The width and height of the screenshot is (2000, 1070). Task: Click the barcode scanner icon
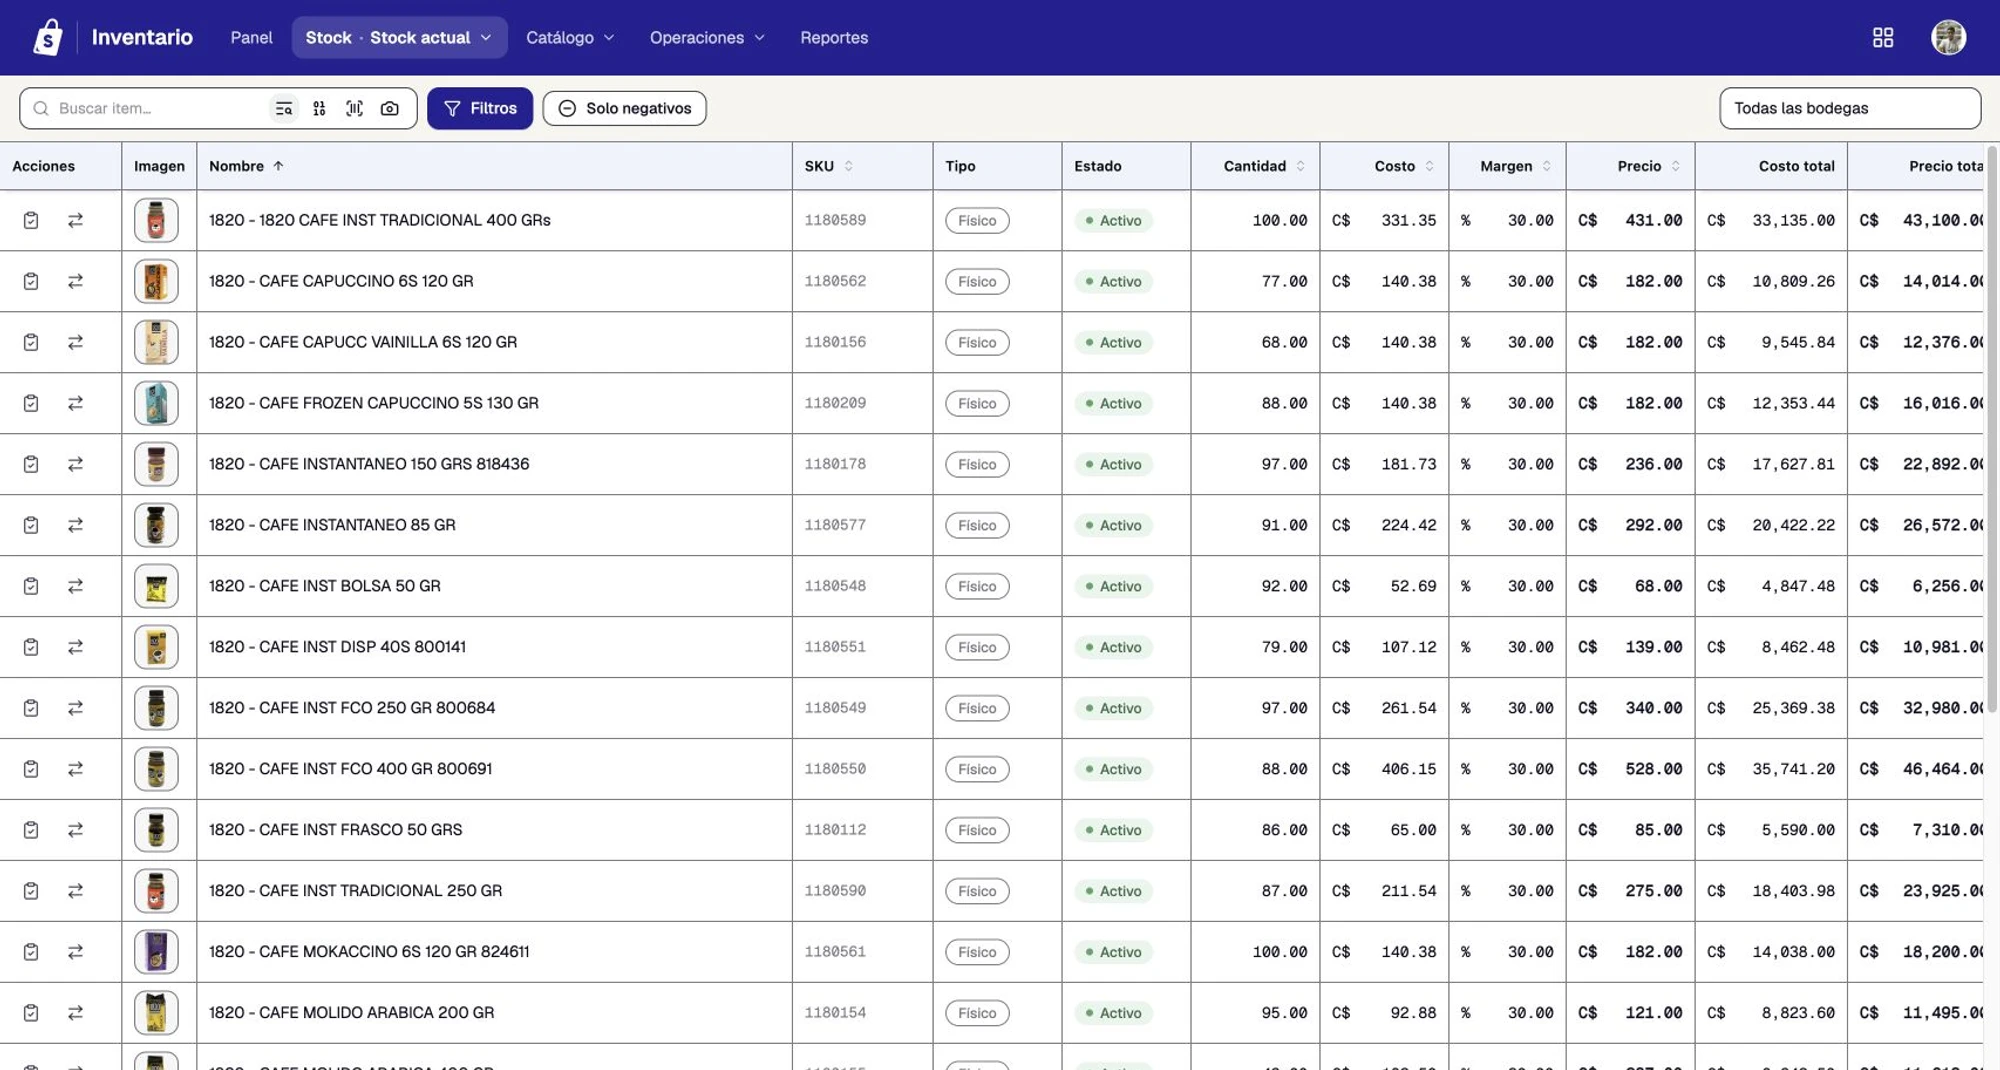pyautogui.click(x=354, y=108)
